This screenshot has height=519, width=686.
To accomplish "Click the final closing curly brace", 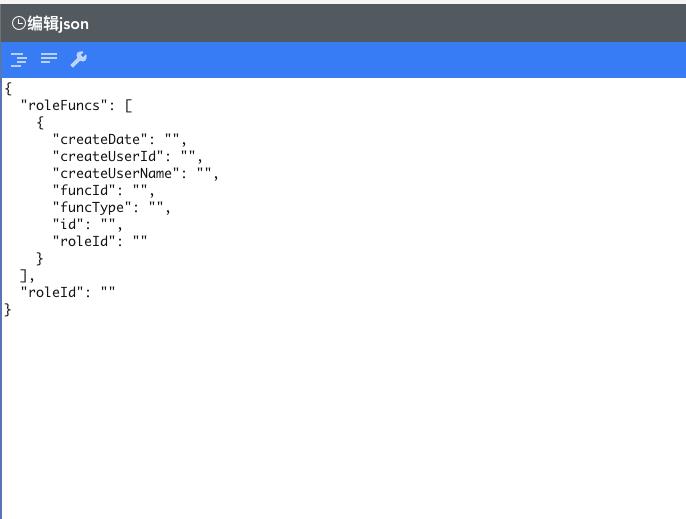I will coord(8,310).
